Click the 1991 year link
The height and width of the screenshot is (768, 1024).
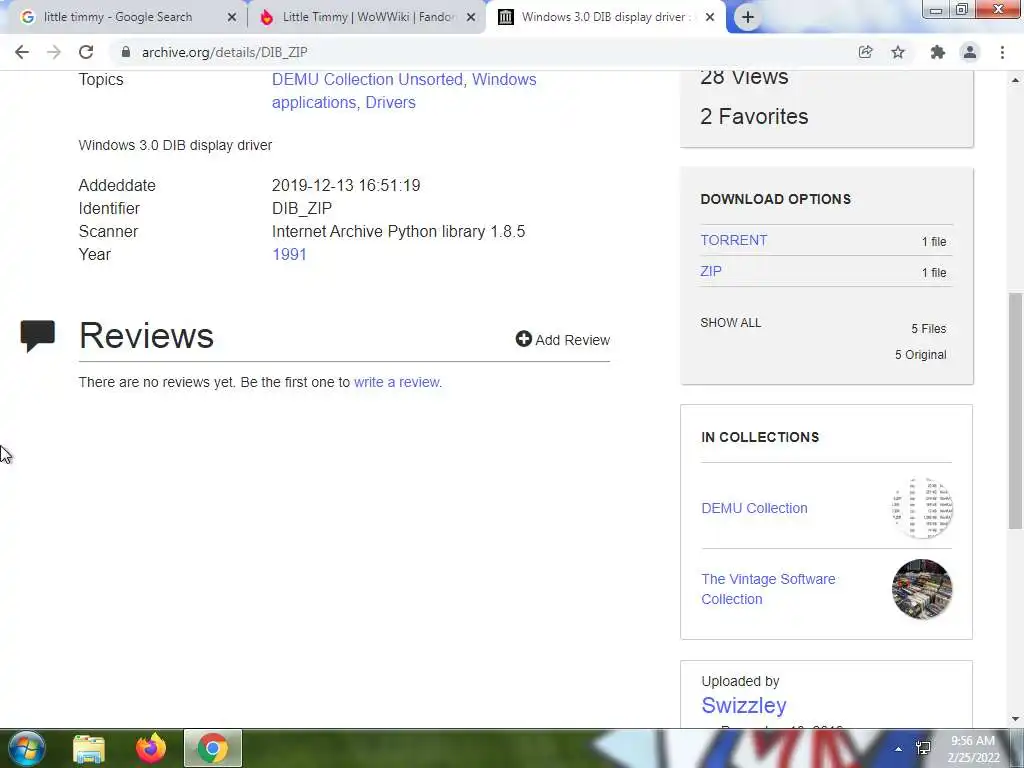point(289,255)
